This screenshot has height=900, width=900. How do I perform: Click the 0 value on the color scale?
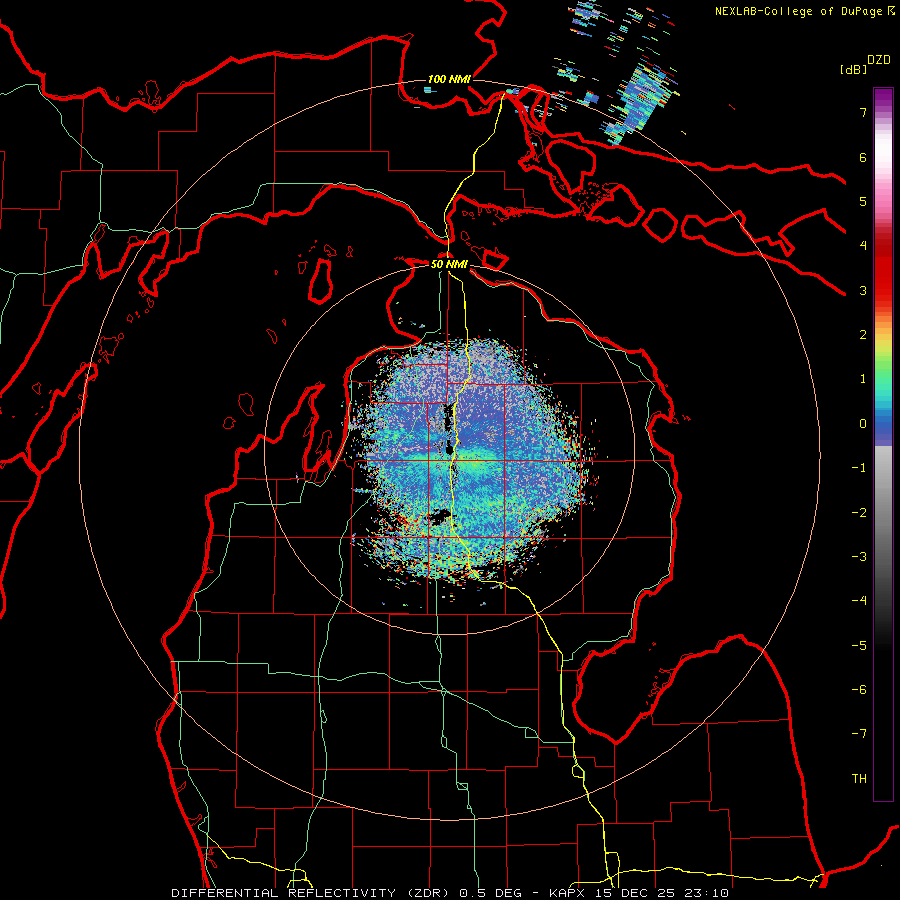pyautogui.click(x=863, y=424)
